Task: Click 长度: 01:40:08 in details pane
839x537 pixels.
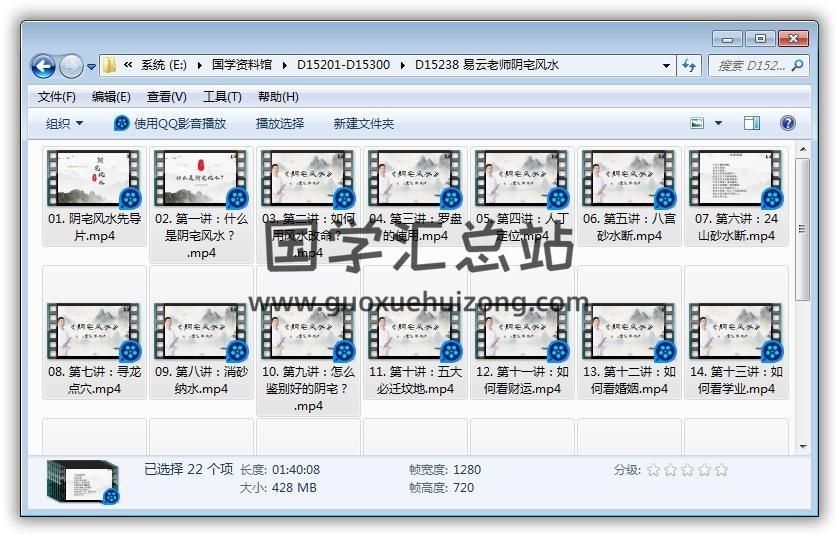Action: click(x=279, y=470)
